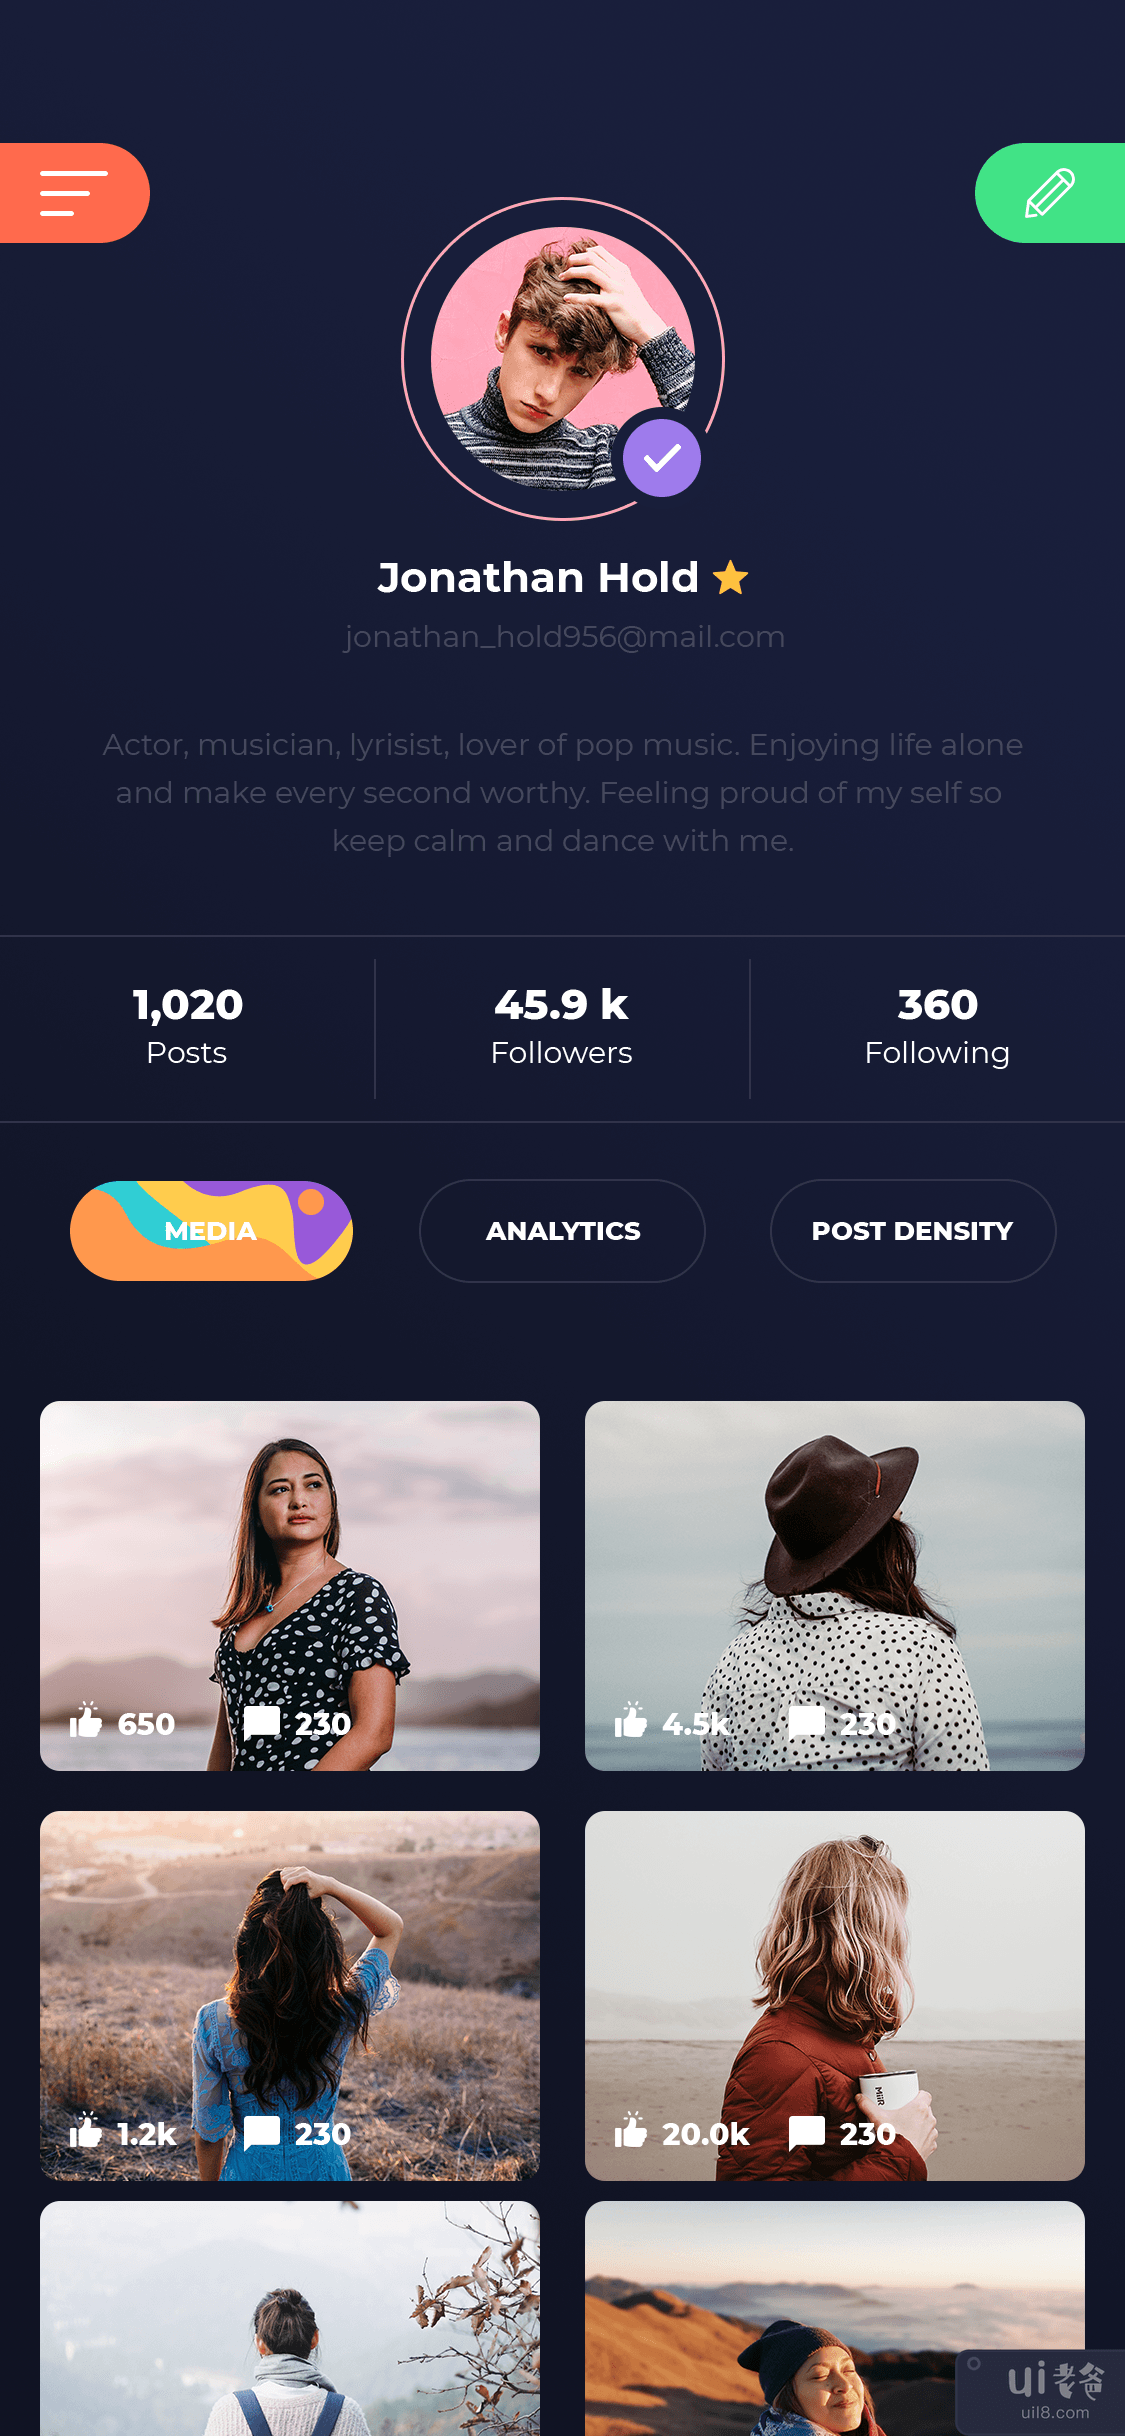Open the woman with brown hat photo

835,1586
